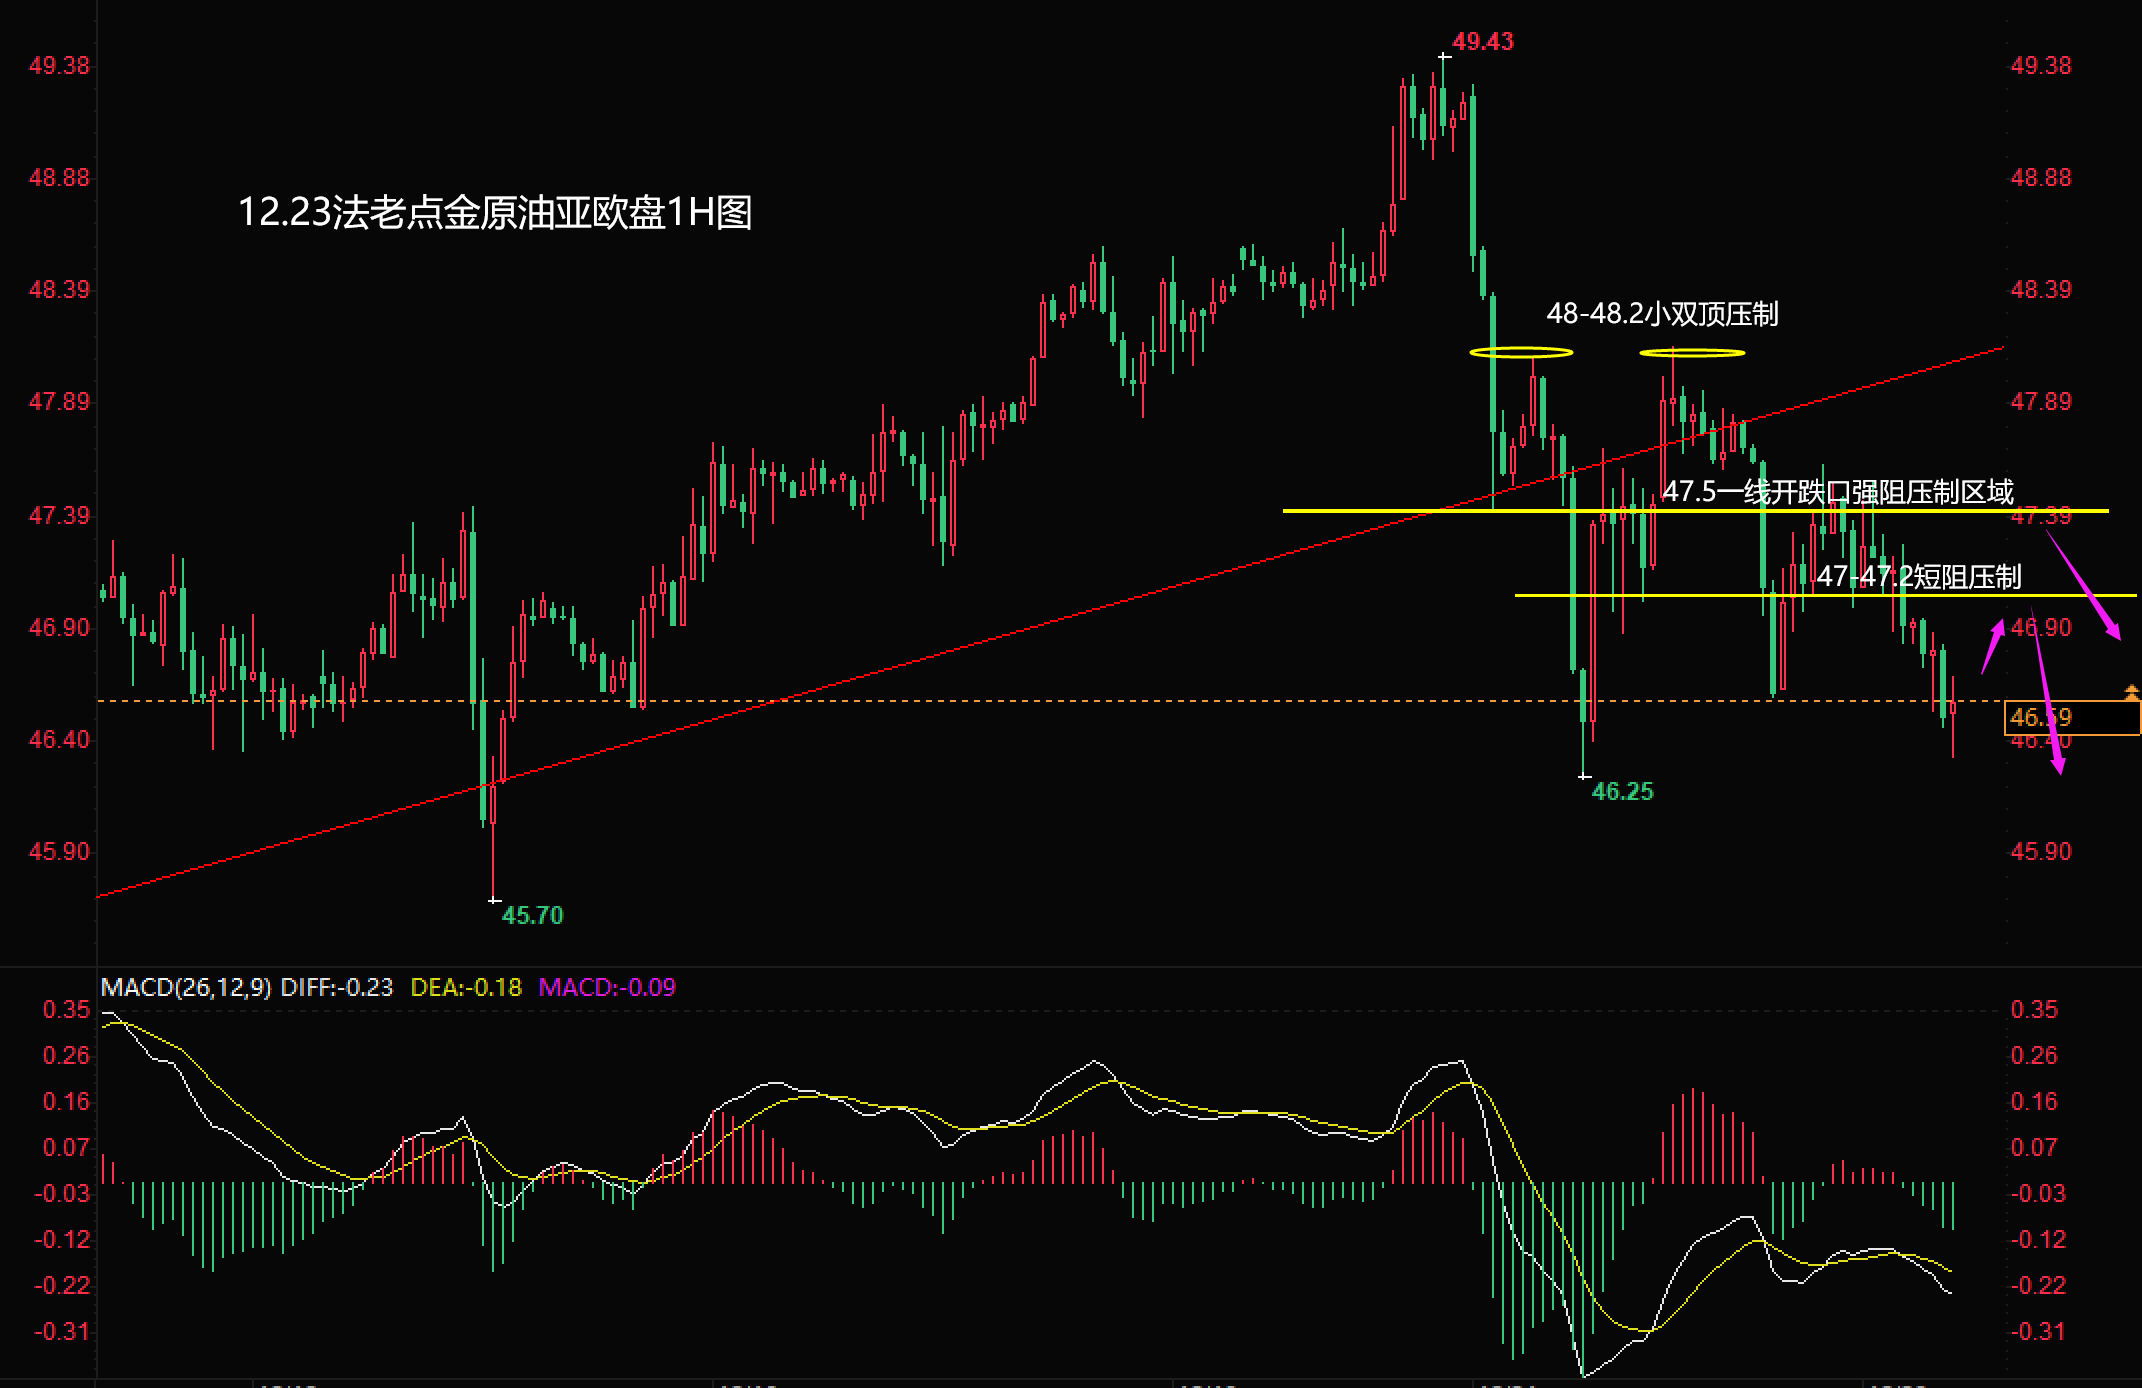Click the DIFF:-0.23 indicator value

(x=336, y=988)
